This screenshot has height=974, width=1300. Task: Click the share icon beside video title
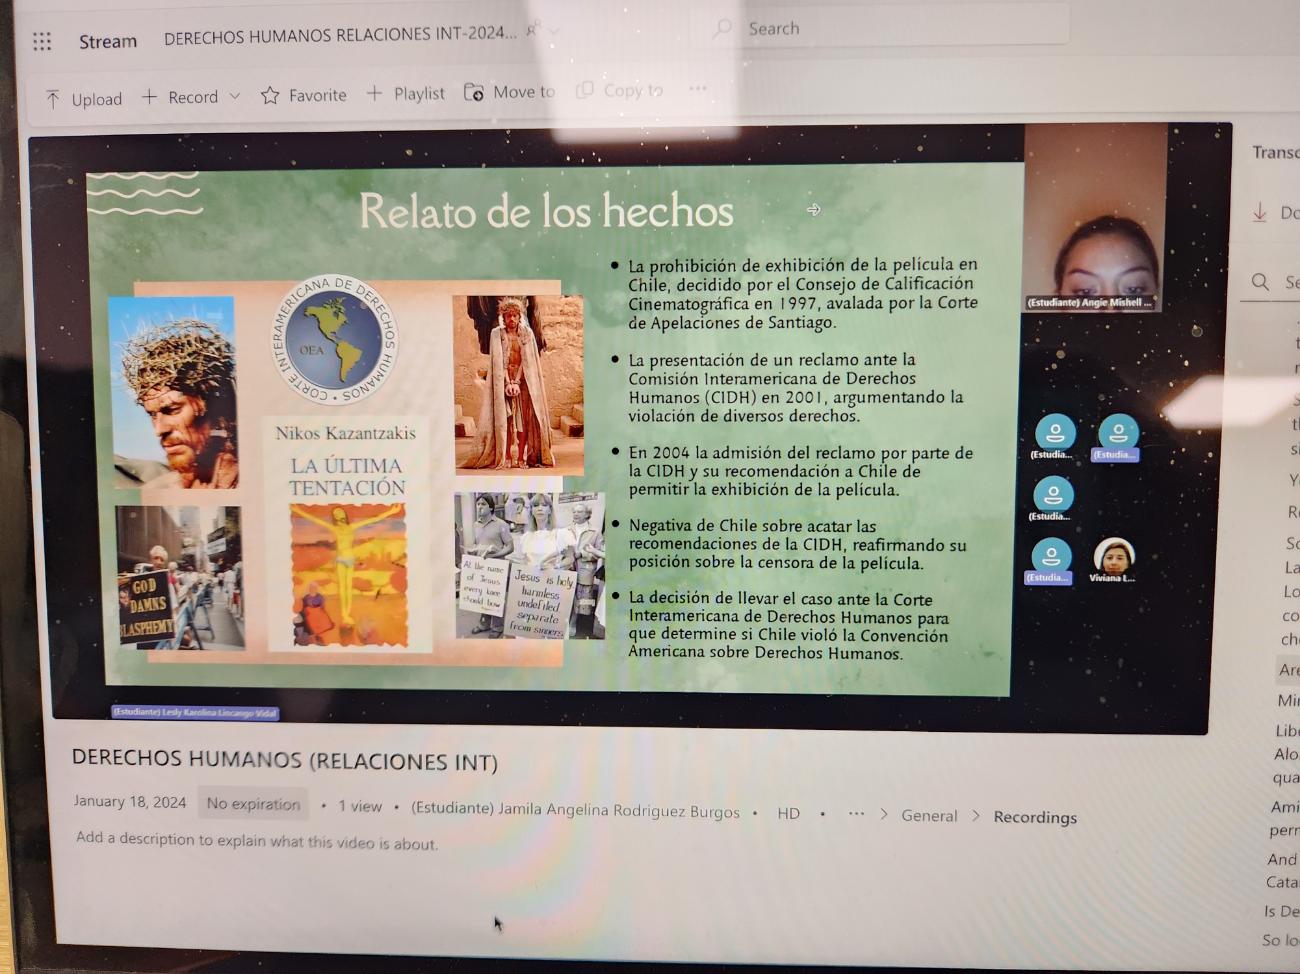[532, 31]
